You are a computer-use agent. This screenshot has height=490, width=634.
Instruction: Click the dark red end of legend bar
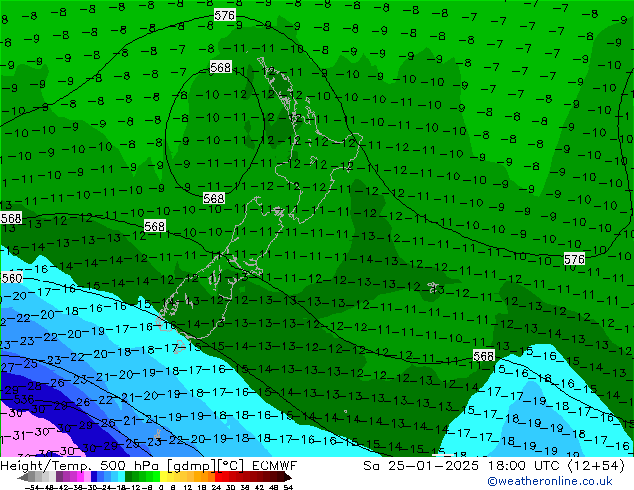click(284, 479)
